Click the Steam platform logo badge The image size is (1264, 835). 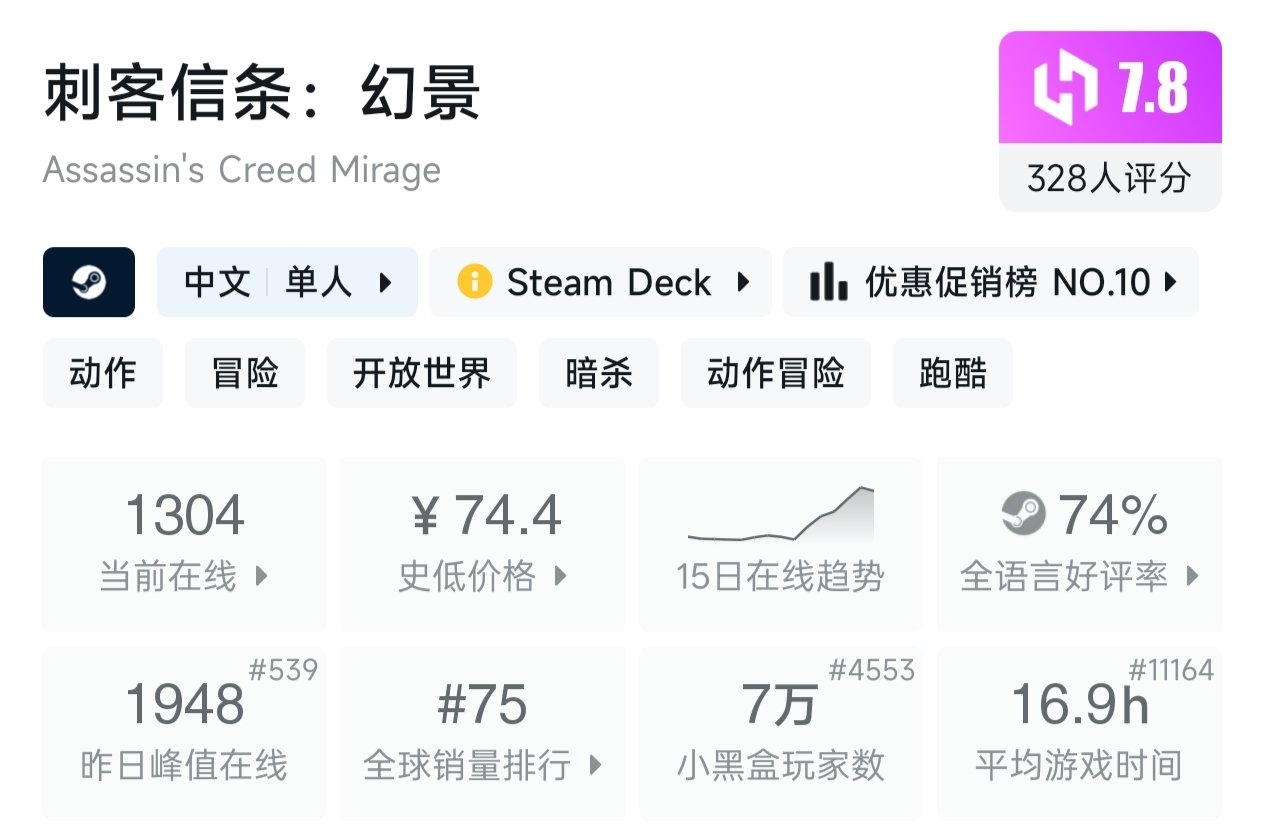(89, 282)
